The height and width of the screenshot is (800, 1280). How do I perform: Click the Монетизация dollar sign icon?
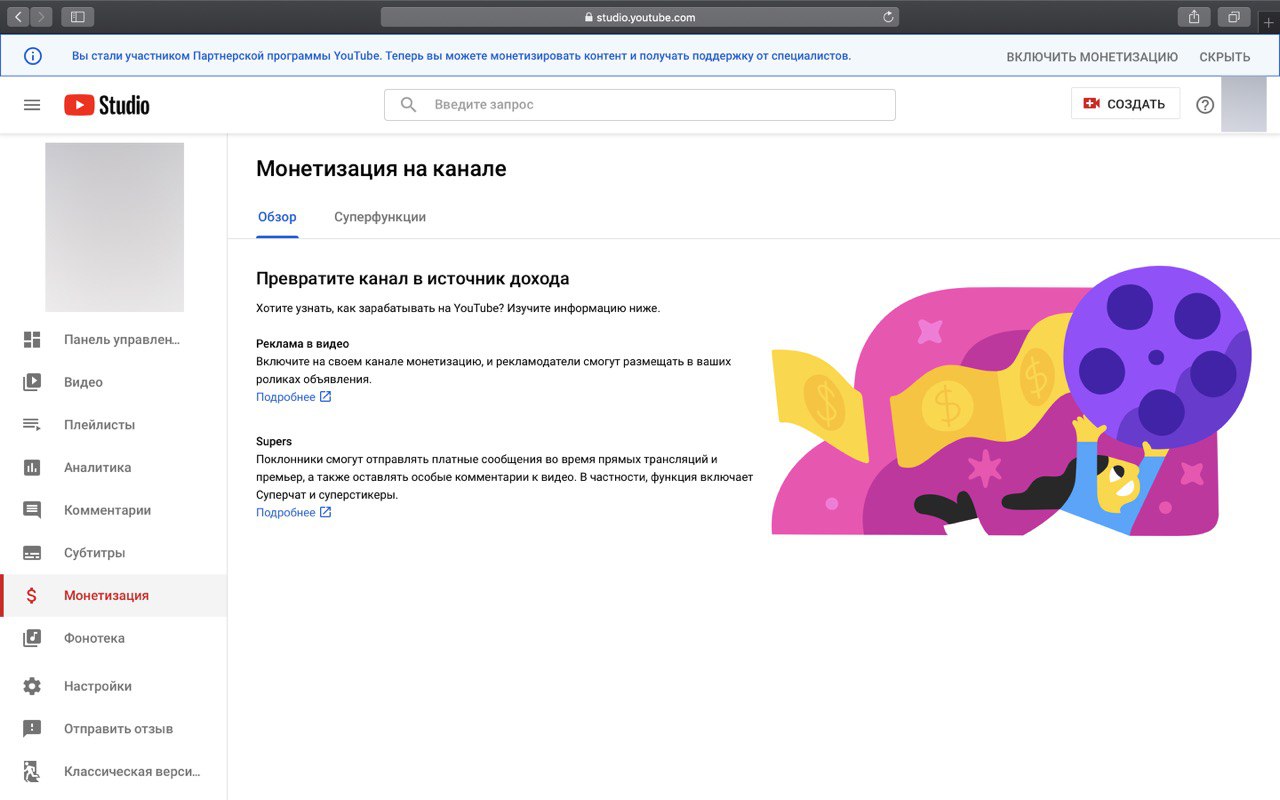pos(32,596)
